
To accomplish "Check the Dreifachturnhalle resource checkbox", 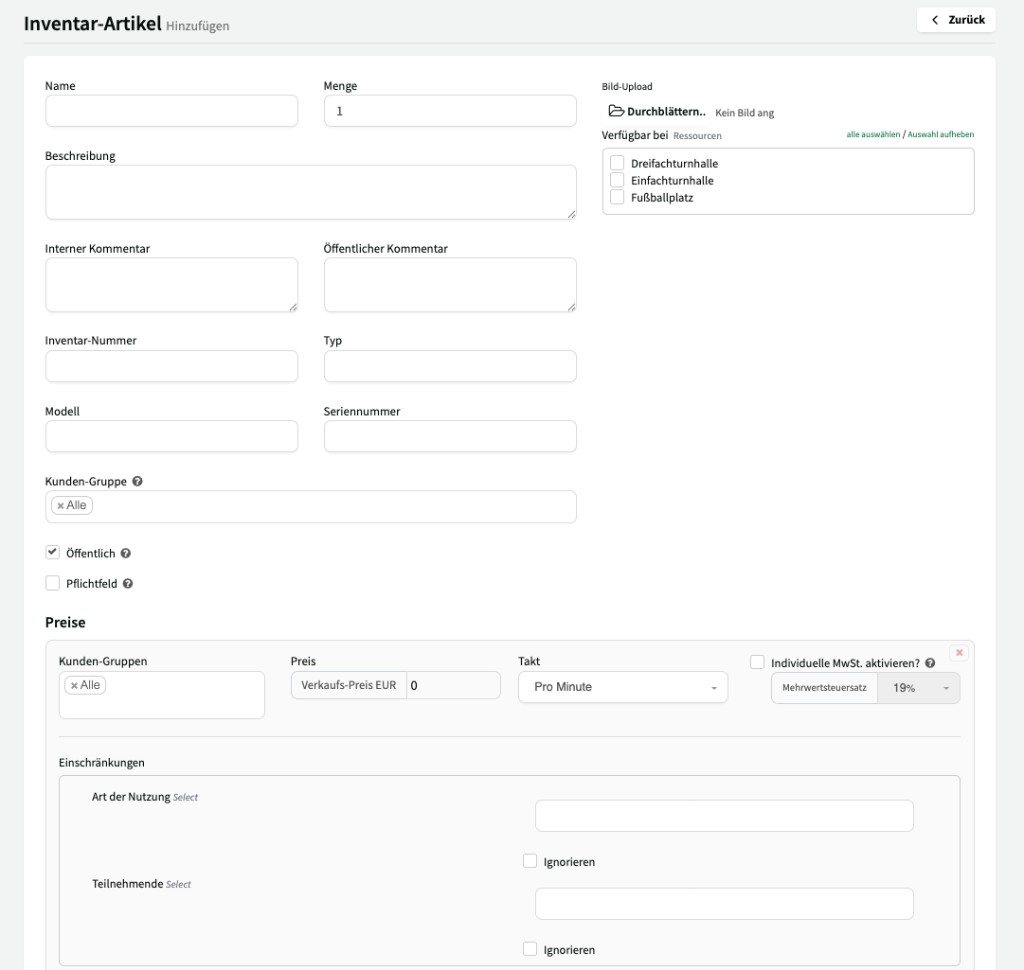I will coord(617,163).
